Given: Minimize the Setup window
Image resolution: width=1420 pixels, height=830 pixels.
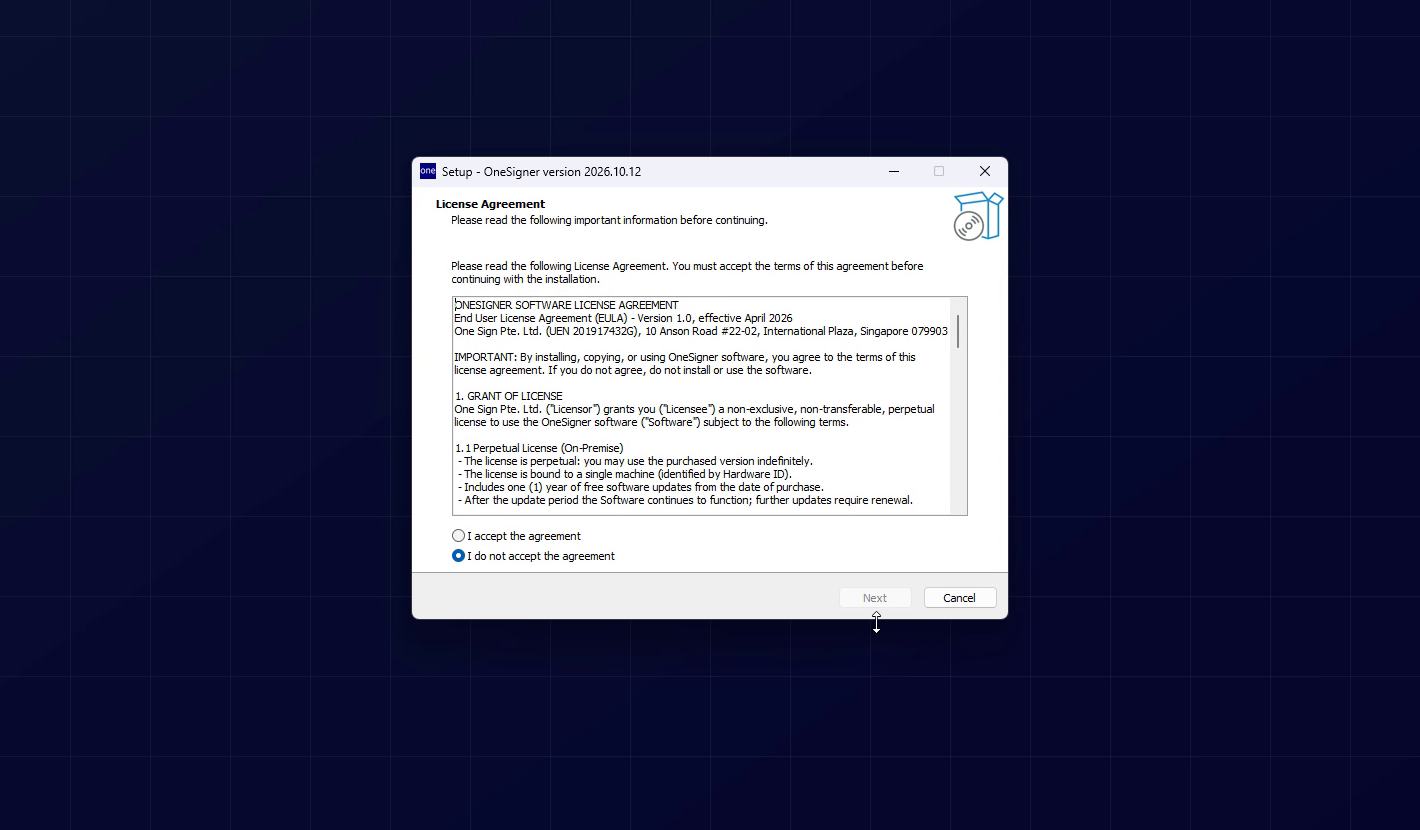Looking at the screenshot, I should pos(894,171).
